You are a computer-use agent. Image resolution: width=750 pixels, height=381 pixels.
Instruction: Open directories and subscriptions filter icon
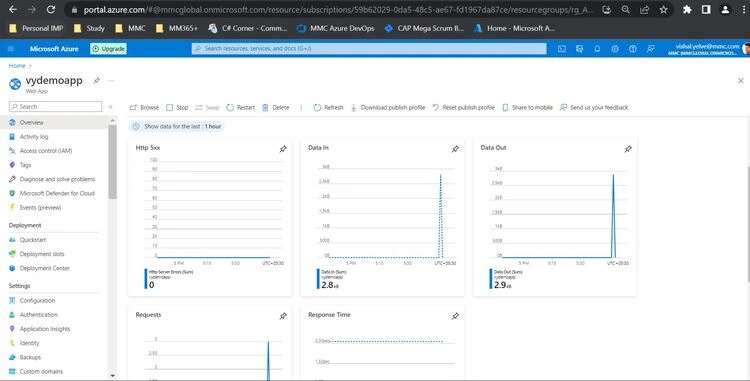point(580,49)
